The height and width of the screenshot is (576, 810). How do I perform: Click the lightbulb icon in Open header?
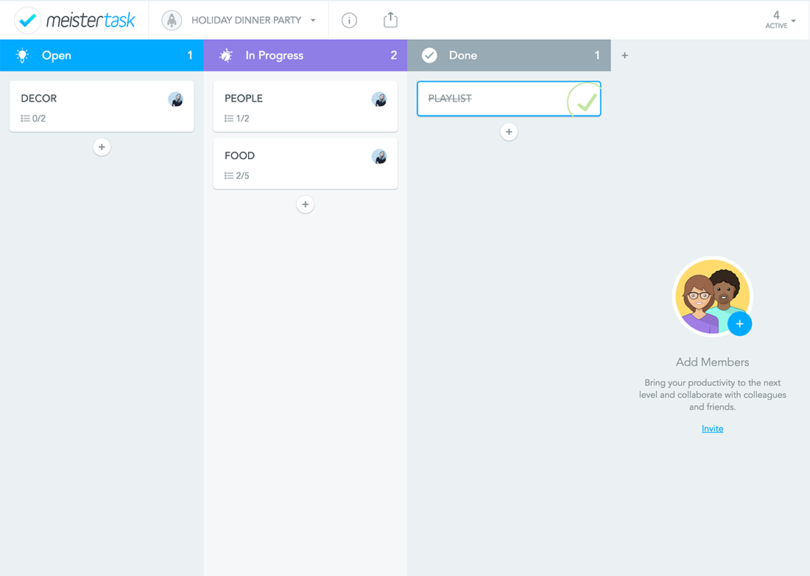tap(22, 55)
